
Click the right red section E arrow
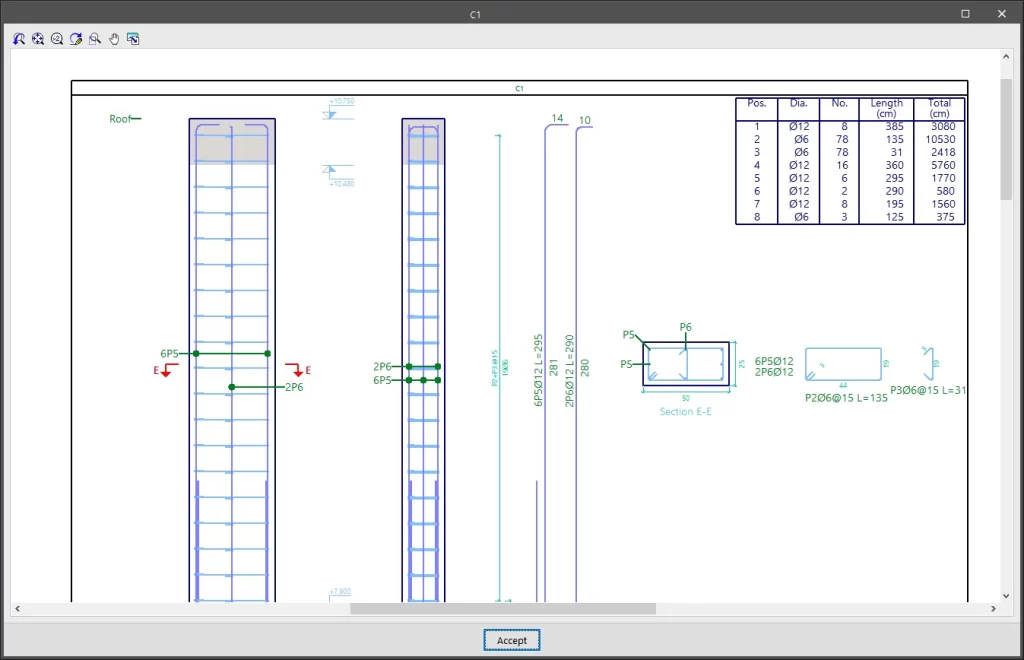pos(298,370)
